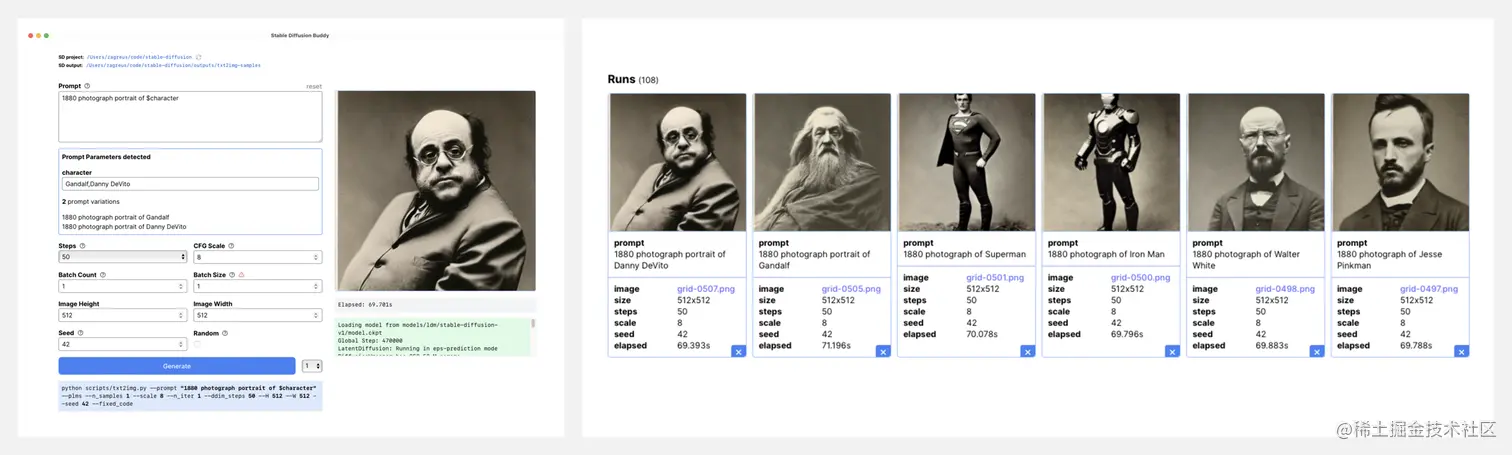Select Iron Man thumbnail in Runs
This screenshot has height=455, width=1512.
(x=1111, y=162)
